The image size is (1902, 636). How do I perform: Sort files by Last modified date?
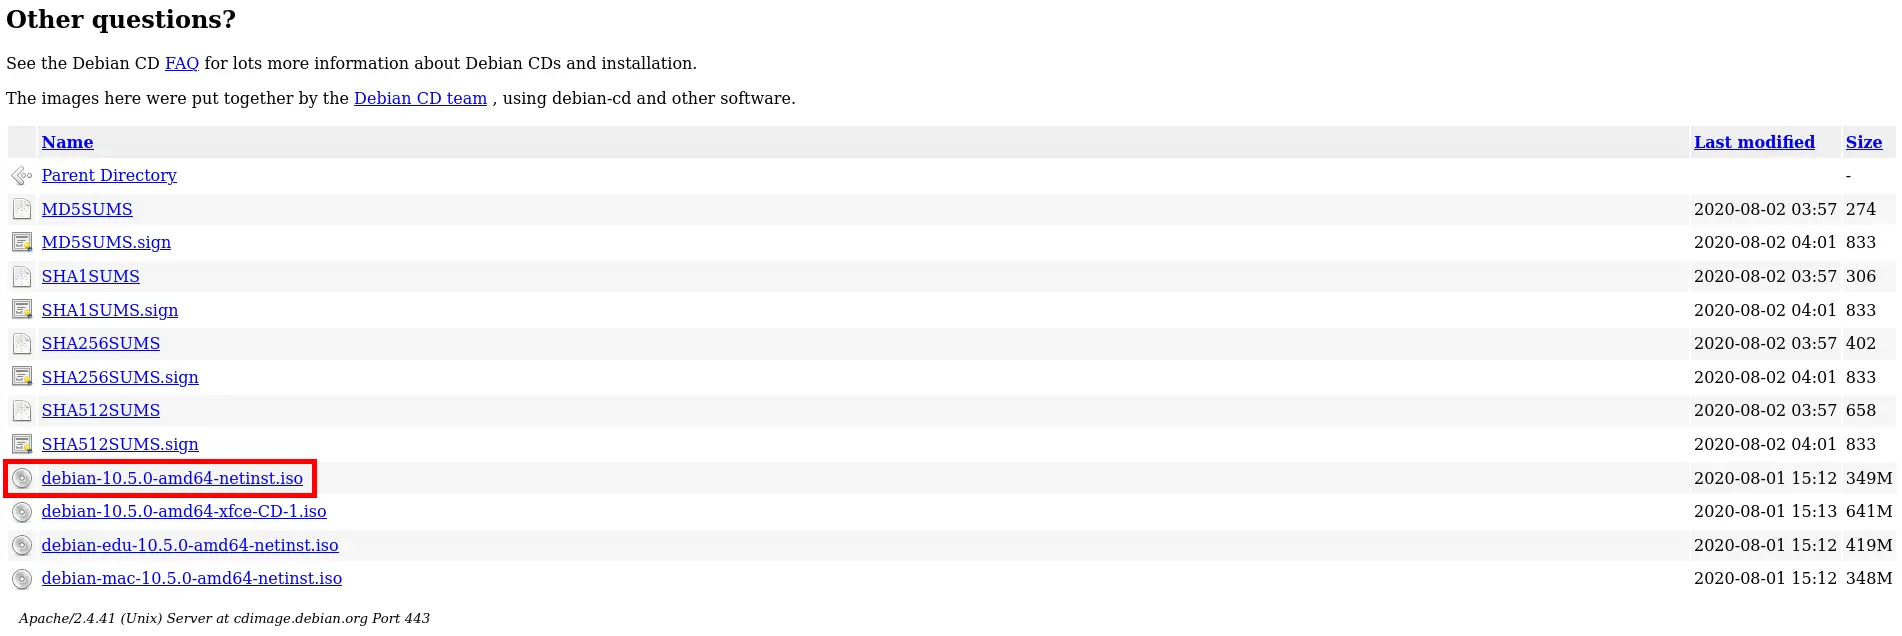tap(1753, 142)
